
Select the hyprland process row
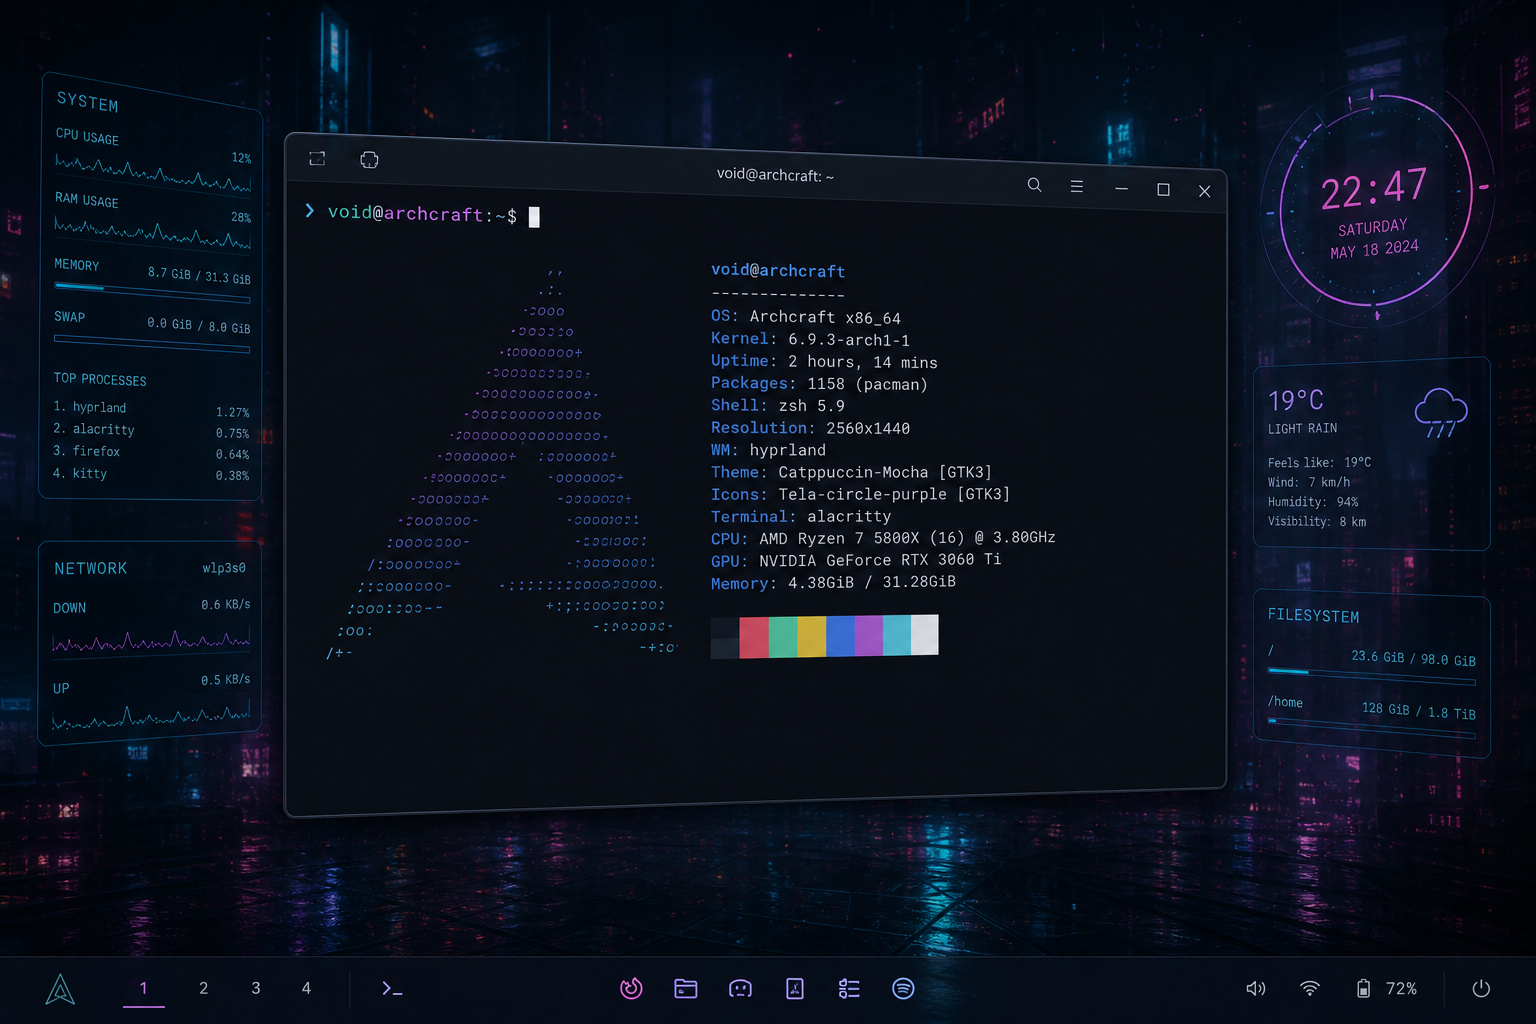coord(151,409)
